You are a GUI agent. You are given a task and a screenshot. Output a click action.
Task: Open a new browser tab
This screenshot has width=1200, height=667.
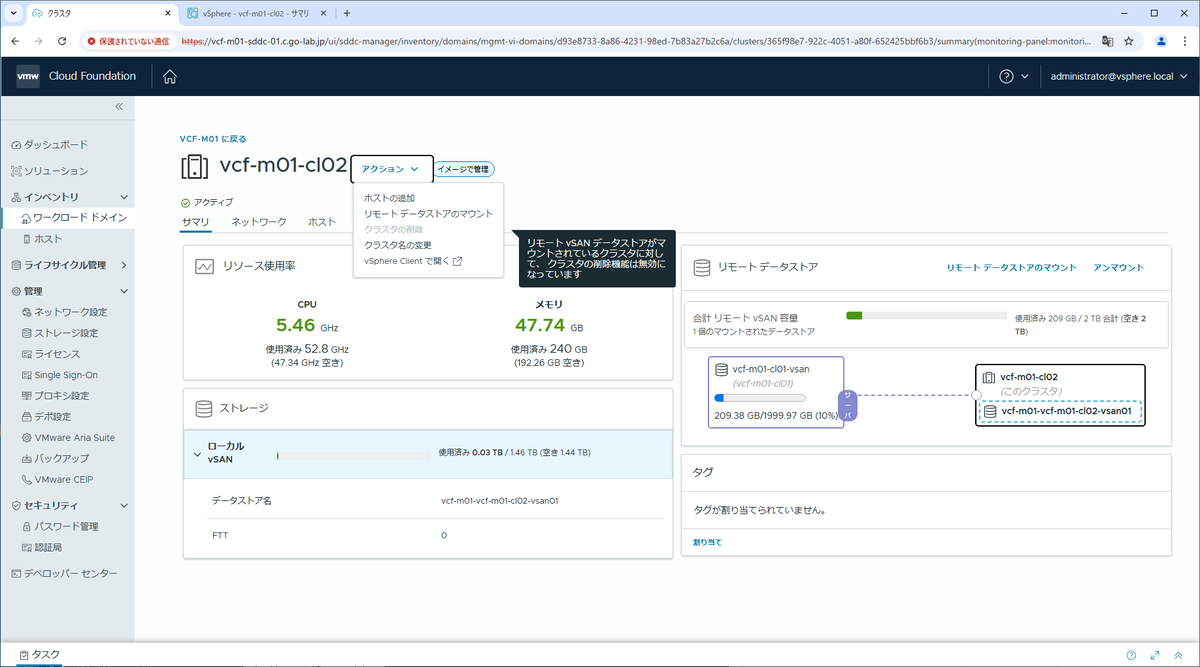coord(346,13)
